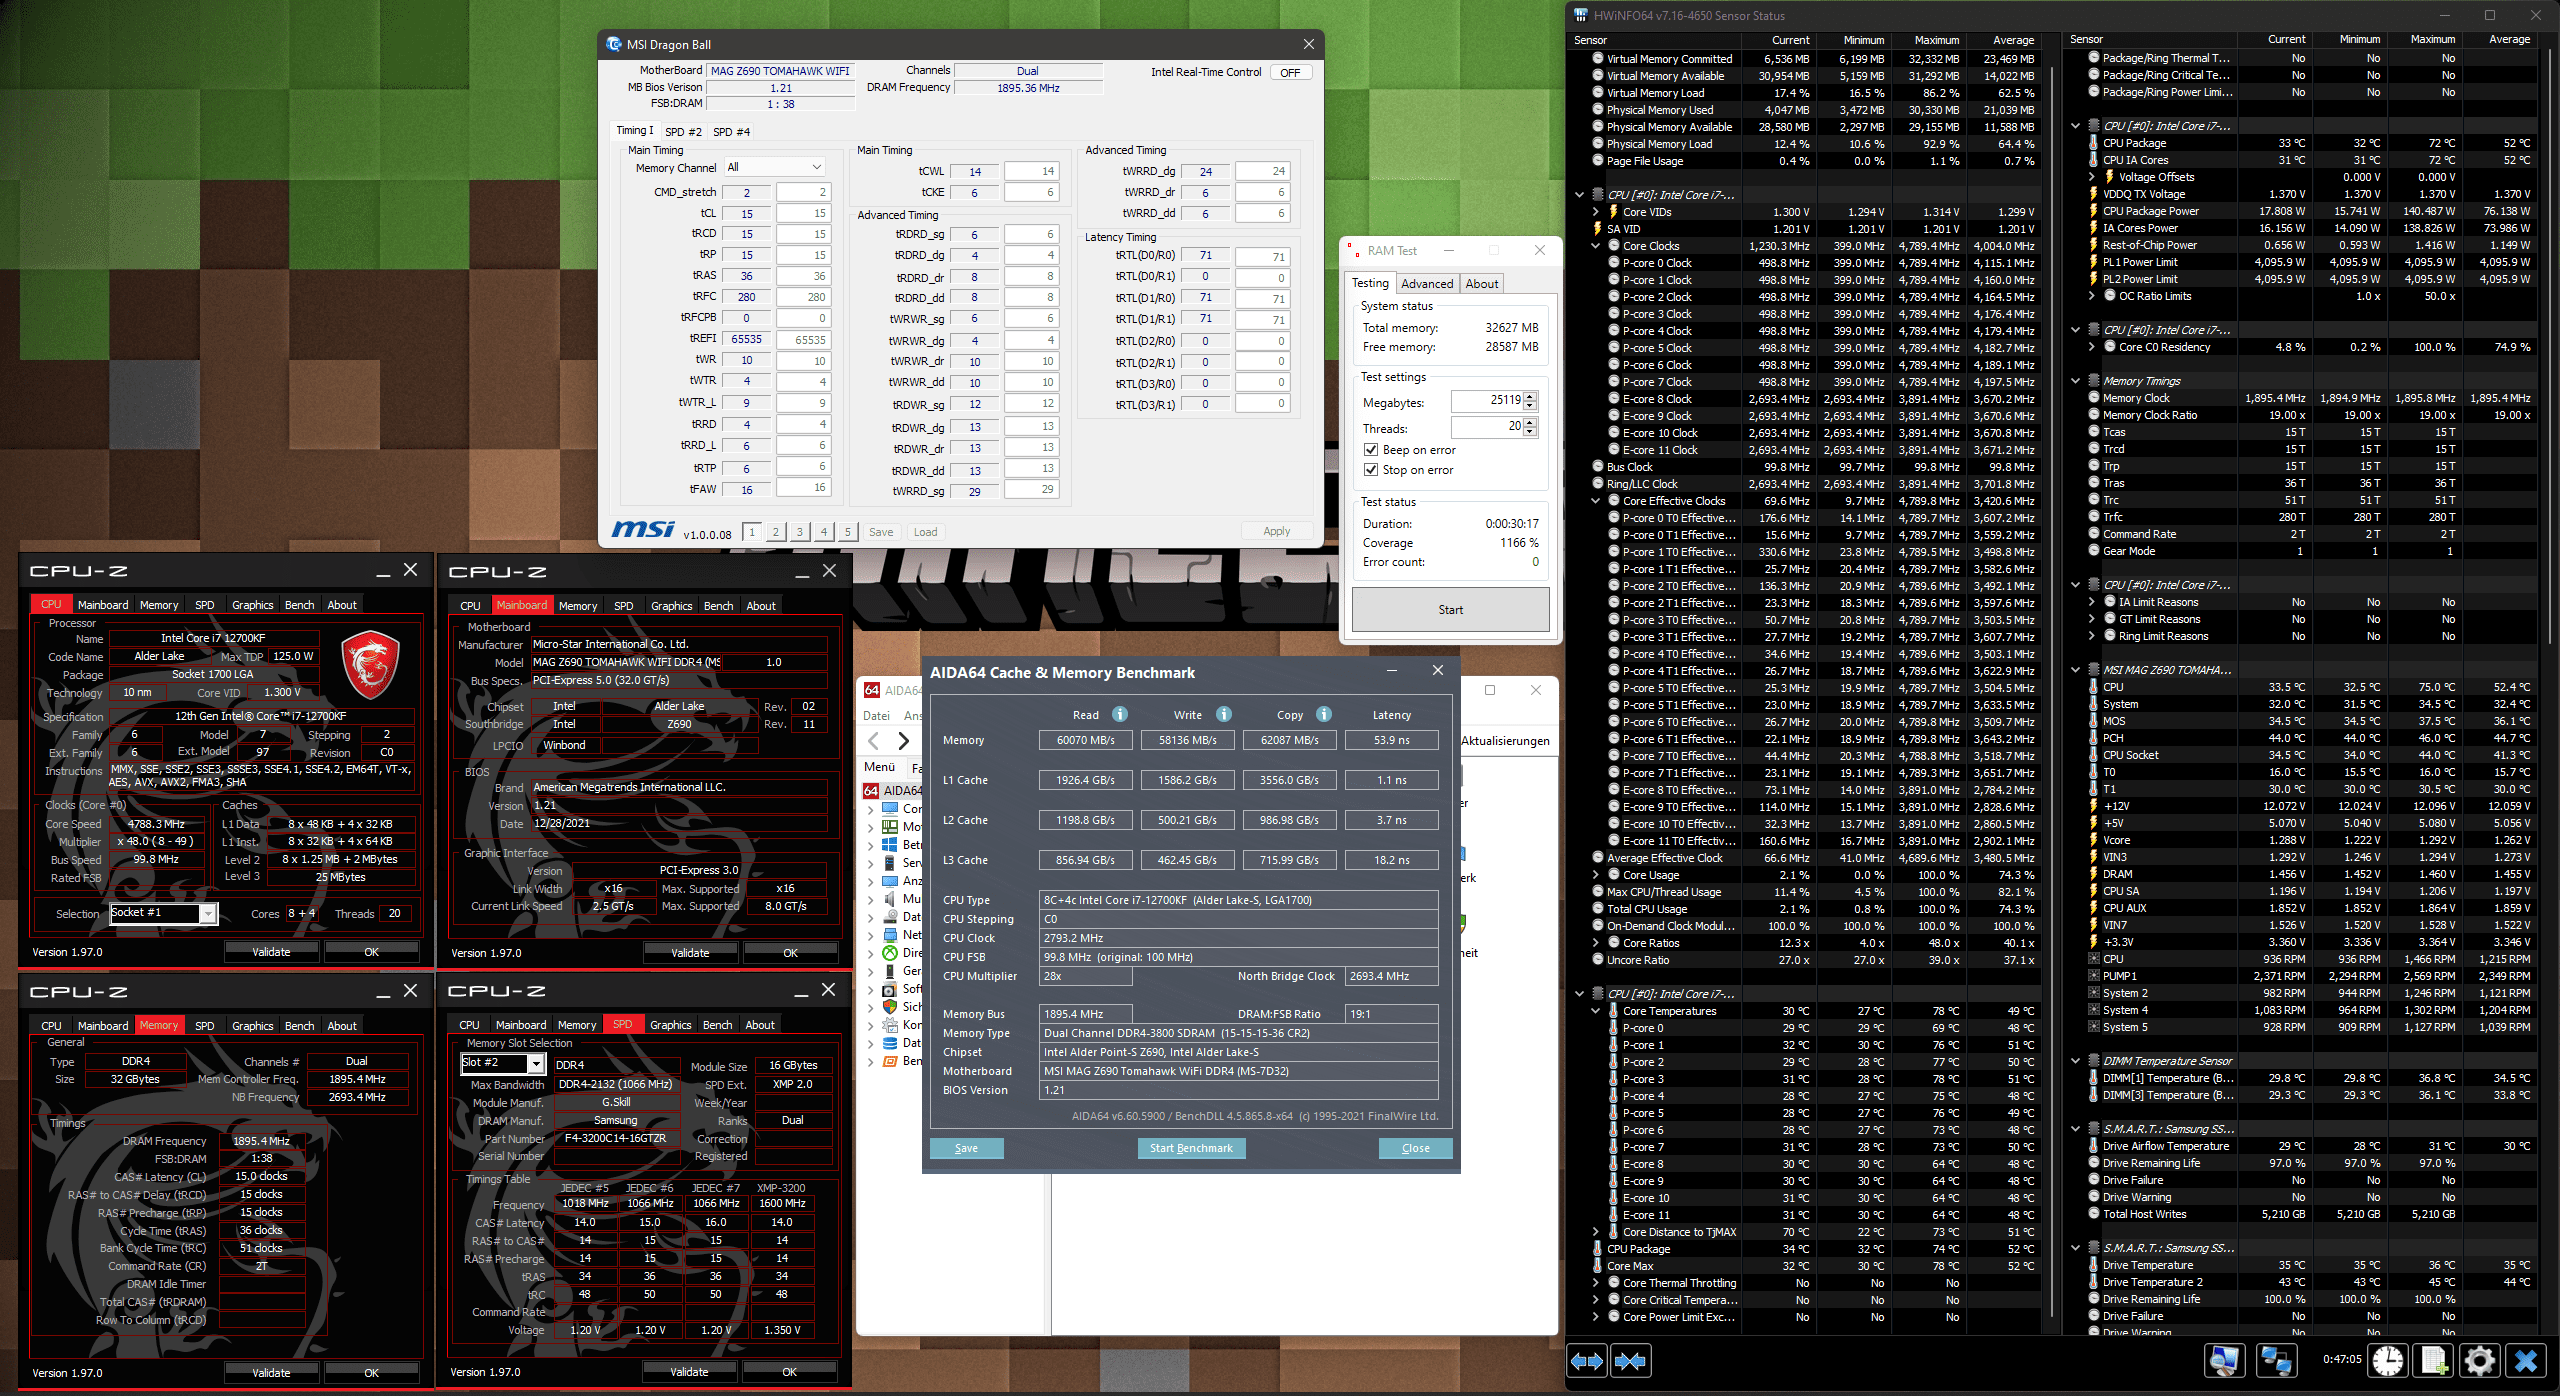Select AIDA64 tree speaker multimedia icon
Screen dimensions: 2560x1396
click(890, 899)
